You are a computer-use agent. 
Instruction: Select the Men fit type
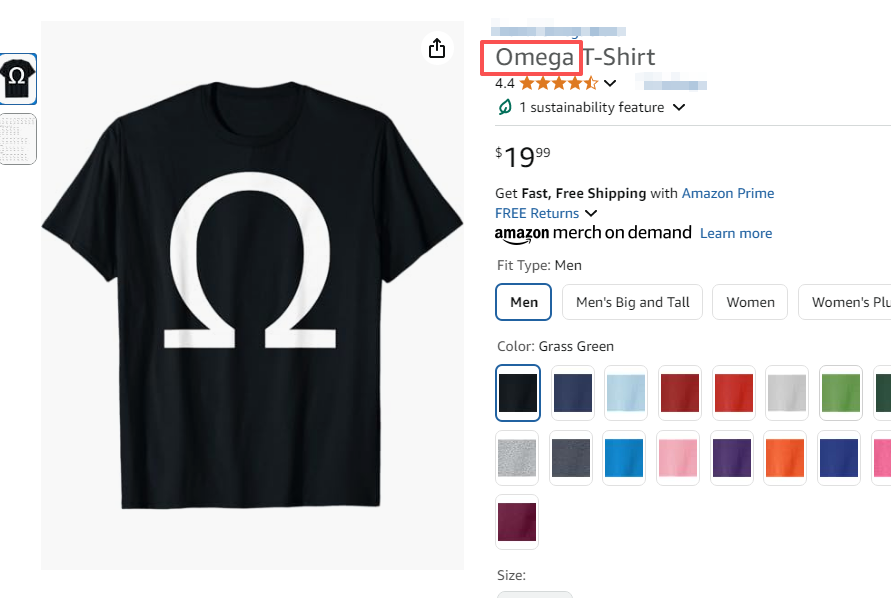click(x=524, y=302)
